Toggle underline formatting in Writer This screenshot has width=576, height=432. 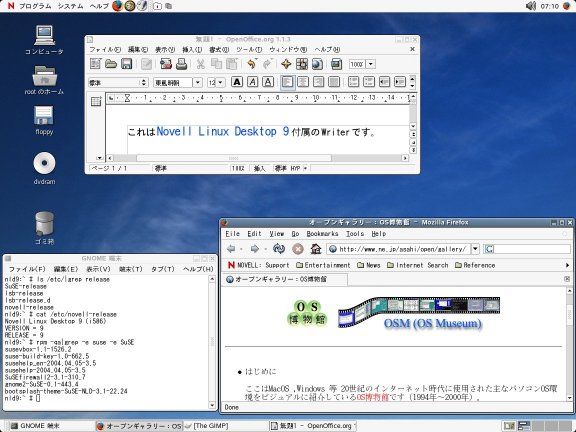[x=268, y=82]
